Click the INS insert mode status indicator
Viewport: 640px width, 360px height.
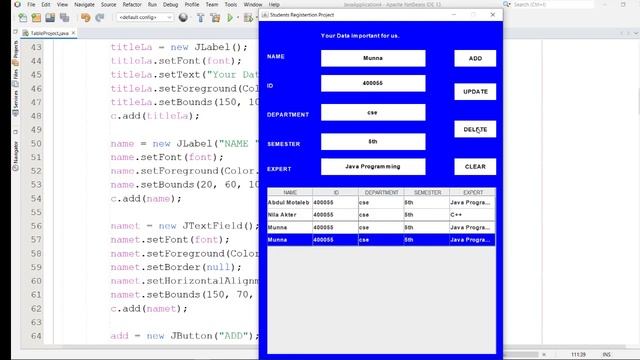pos(607,355)
